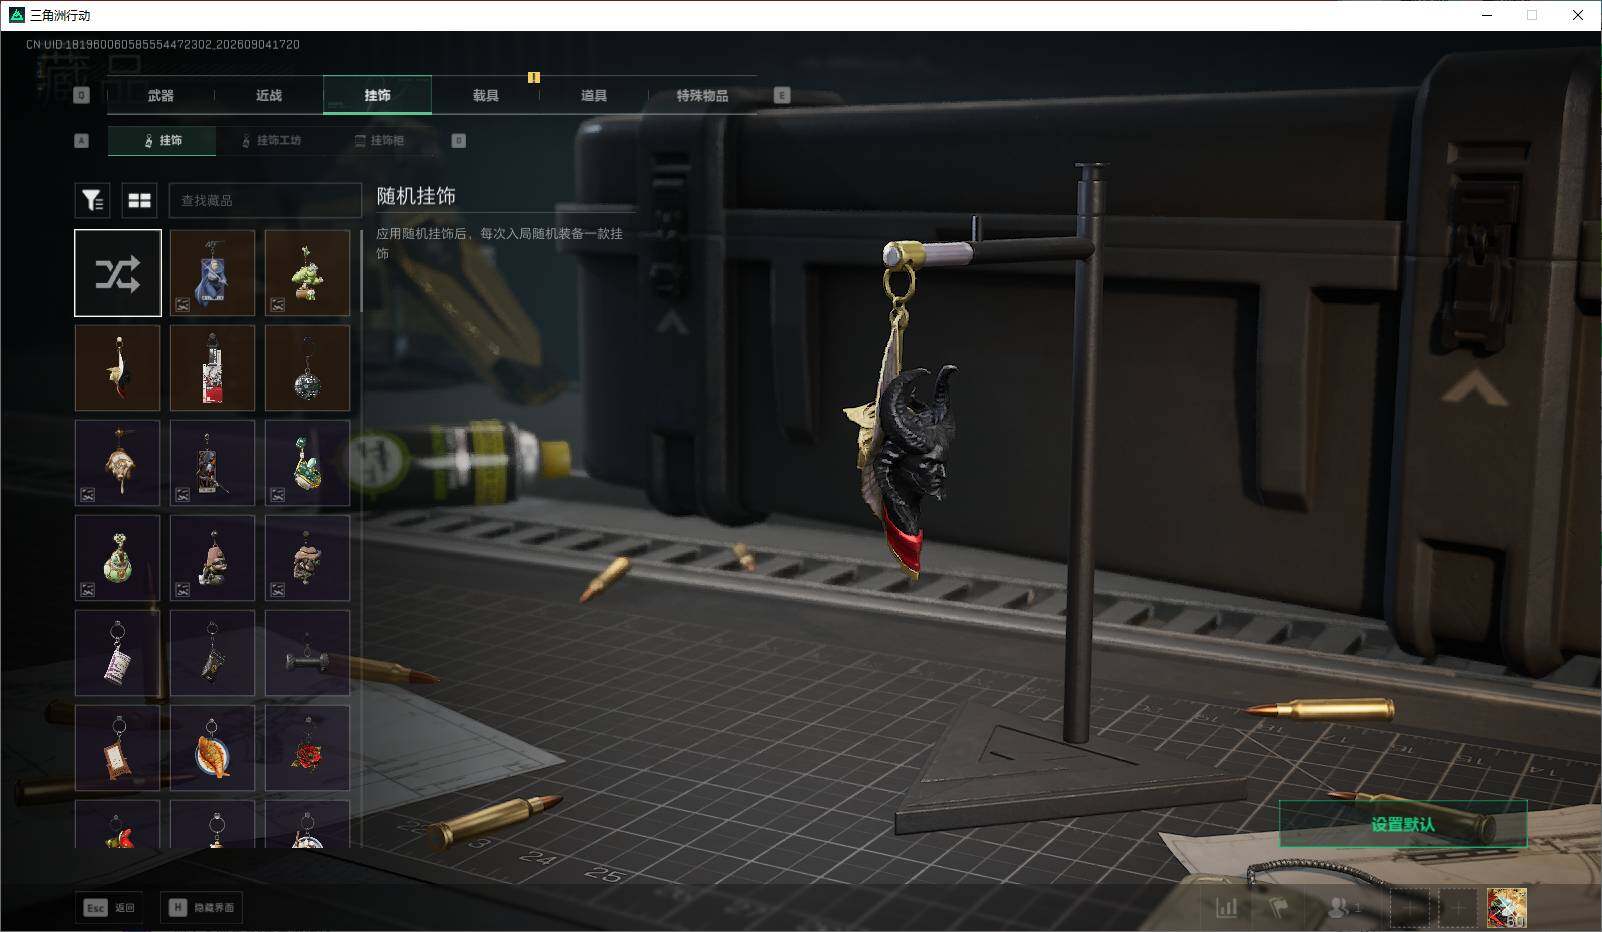The height and width of the screenshot is (932, 1602).
Task: Open the 挂饰柜 sub-tab
Action: (380, 141)
